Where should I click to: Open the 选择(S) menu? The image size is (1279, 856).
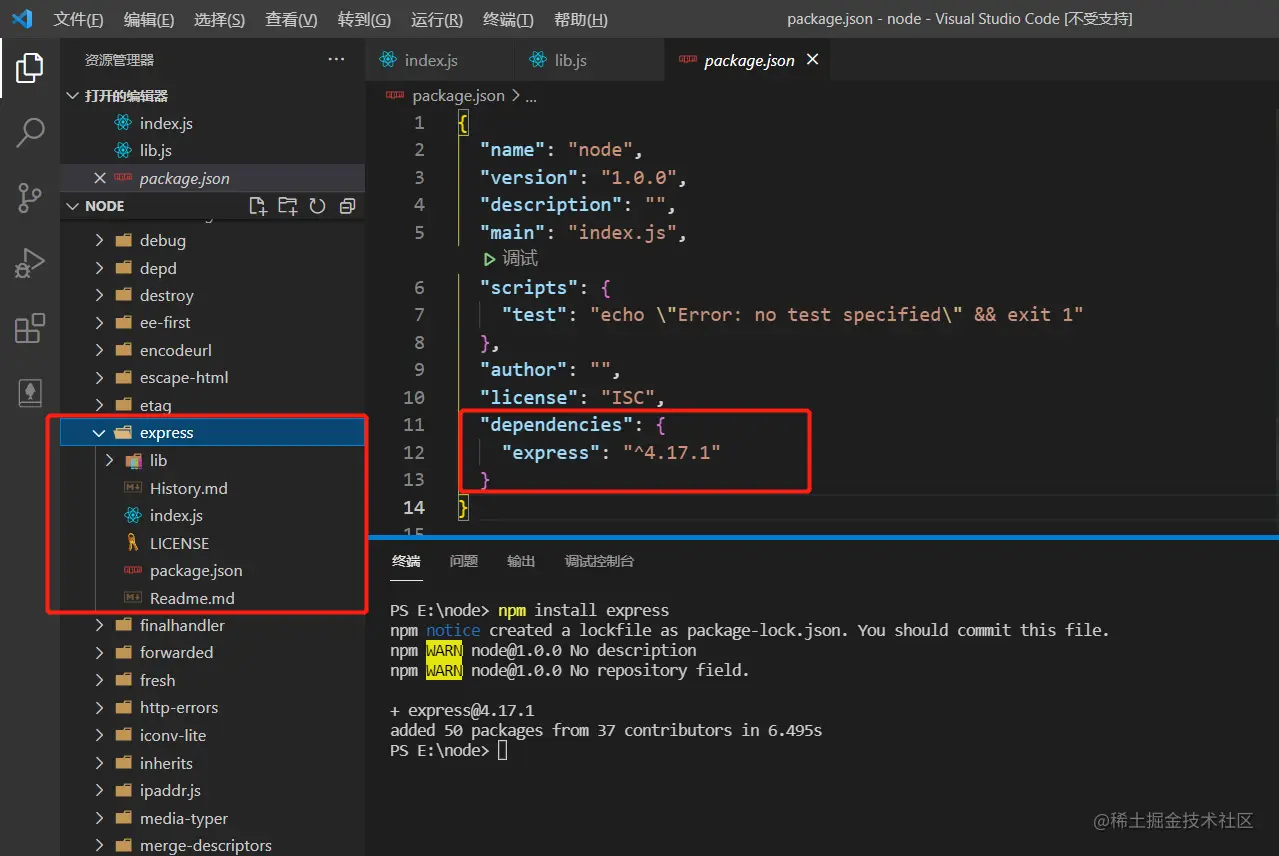click(220, 20)
